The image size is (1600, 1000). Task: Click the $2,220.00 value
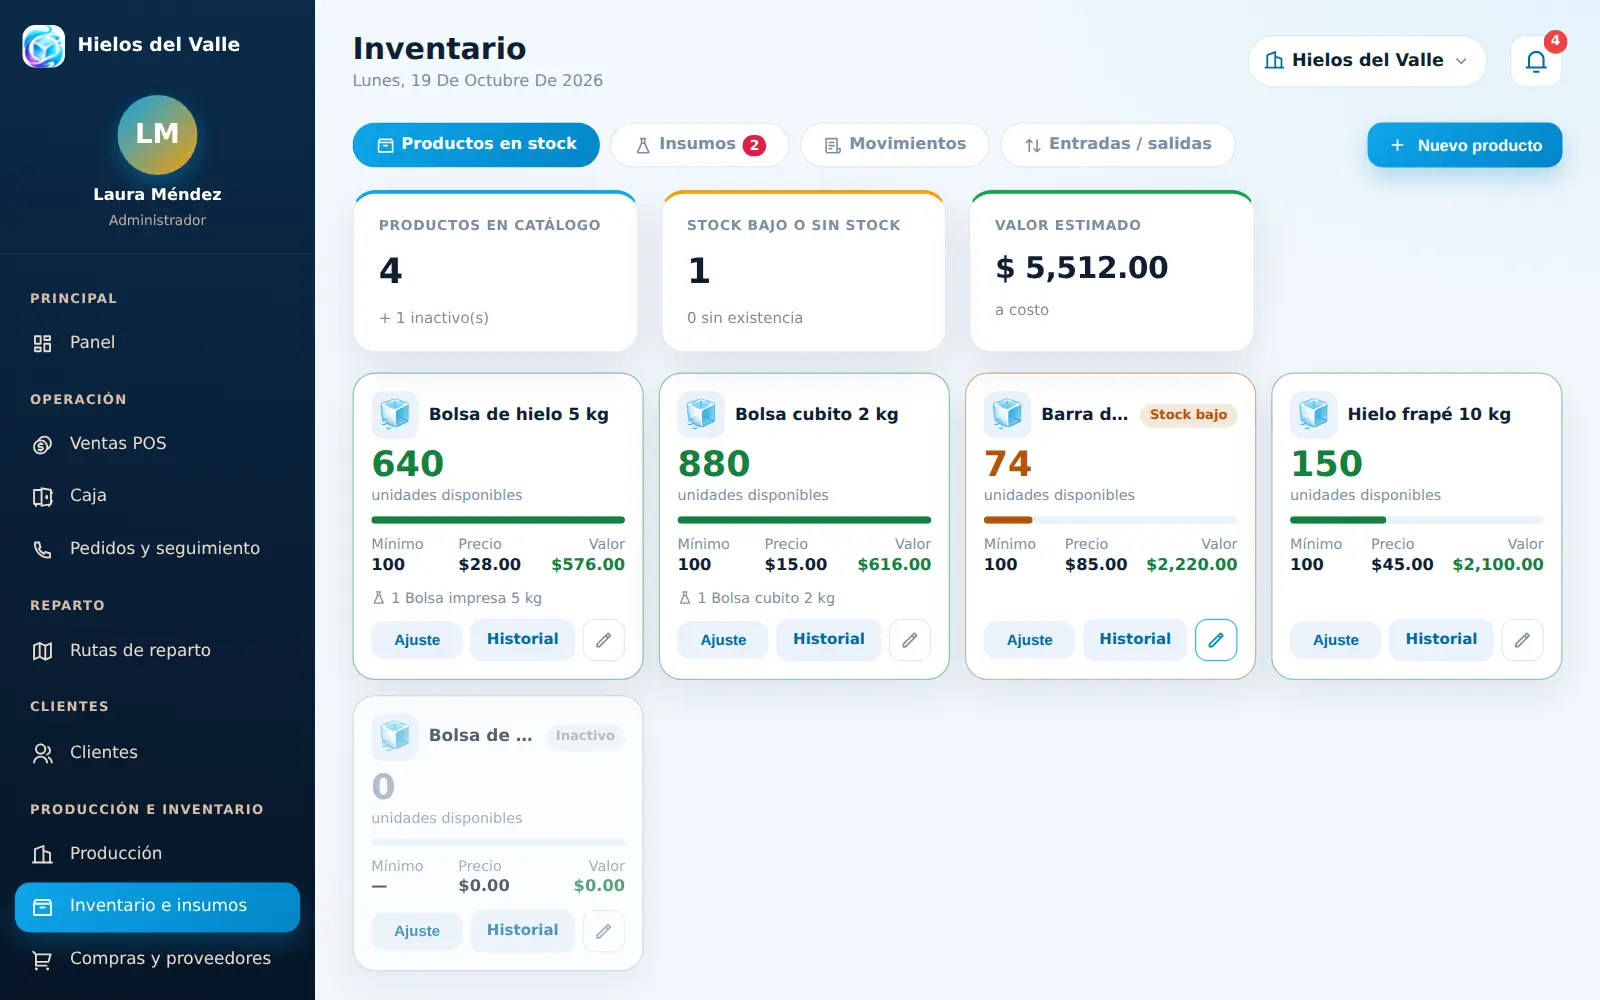[1191, 564]
